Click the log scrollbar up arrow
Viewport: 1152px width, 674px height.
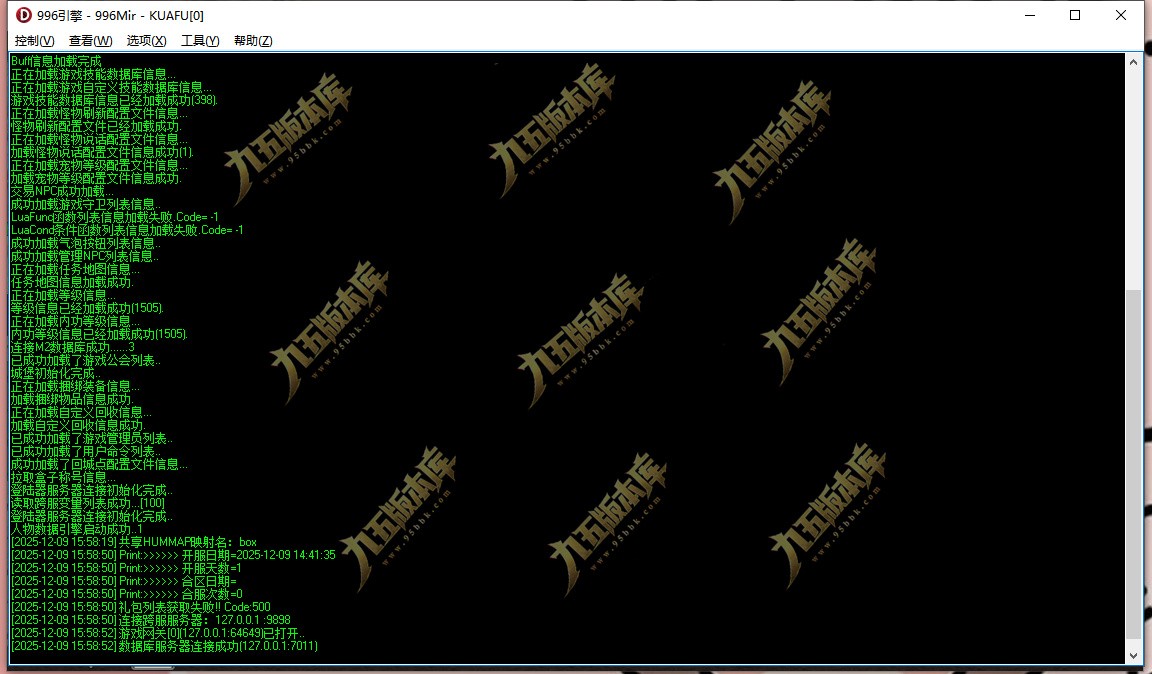click(x=1134, y=62)
